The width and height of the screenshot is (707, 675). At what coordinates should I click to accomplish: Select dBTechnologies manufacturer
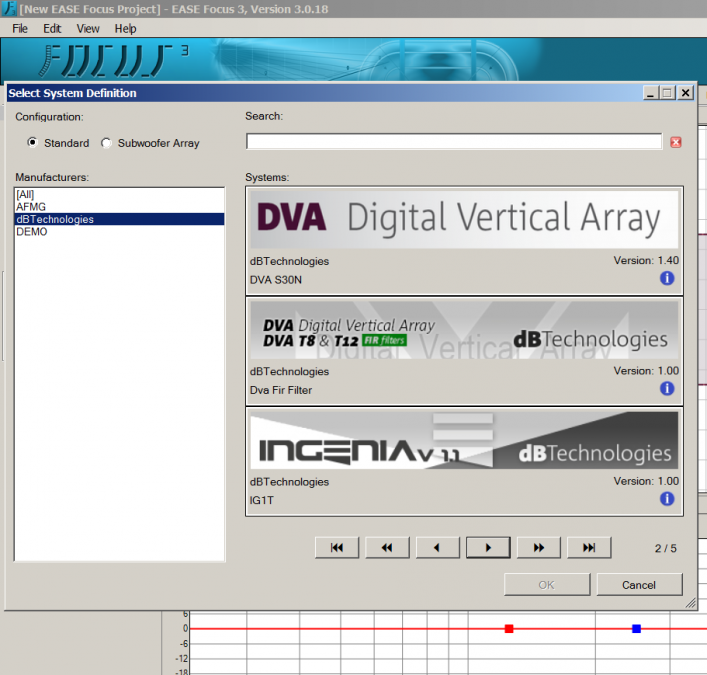[x=119, y=219]
